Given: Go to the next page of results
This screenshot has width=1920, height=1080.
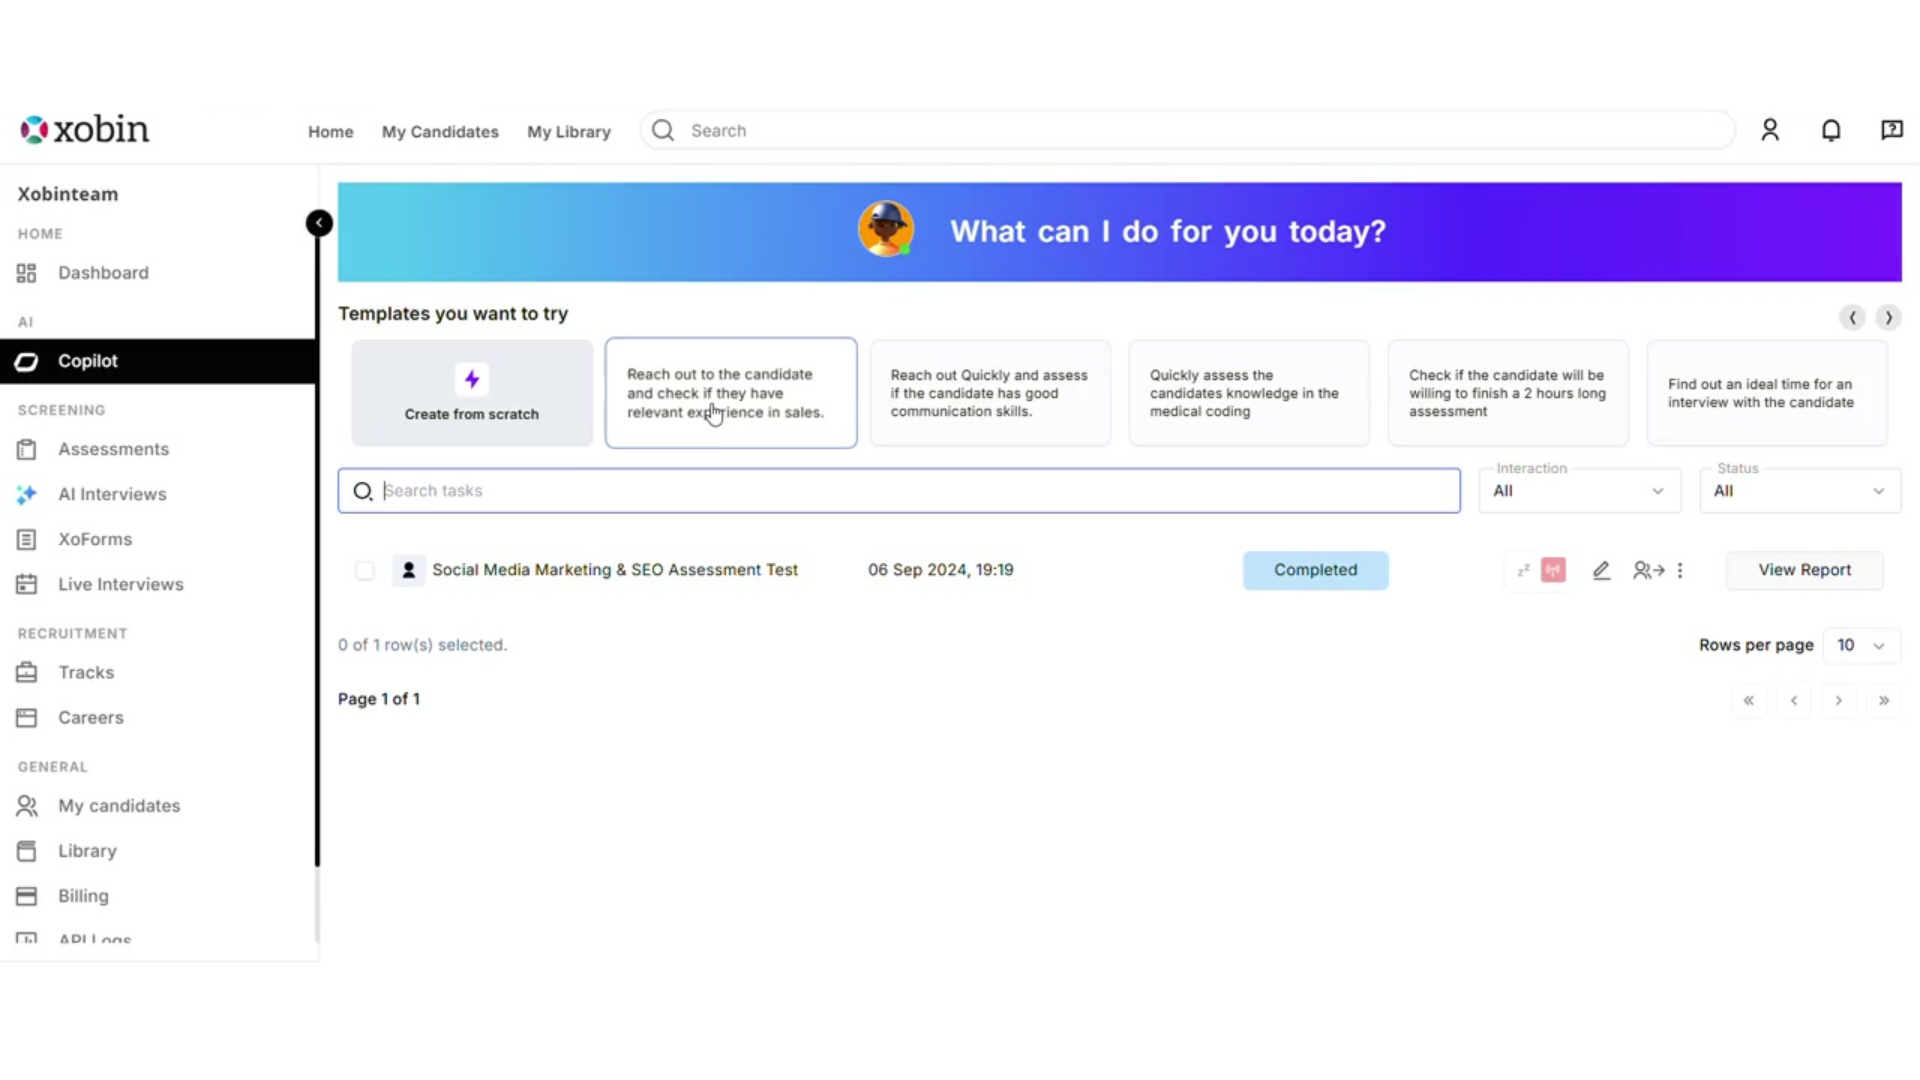Looking at the screenshot, I should (x=1838, y=700).
